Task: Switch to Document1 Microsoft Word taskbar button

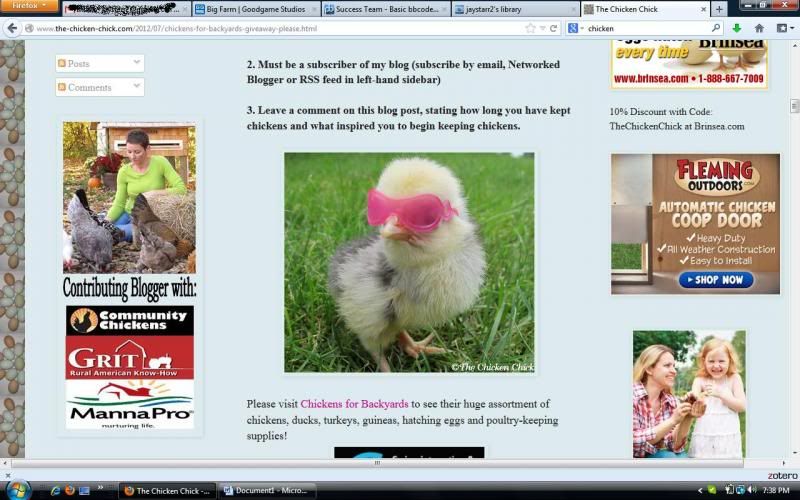Action: click(267, 491)
